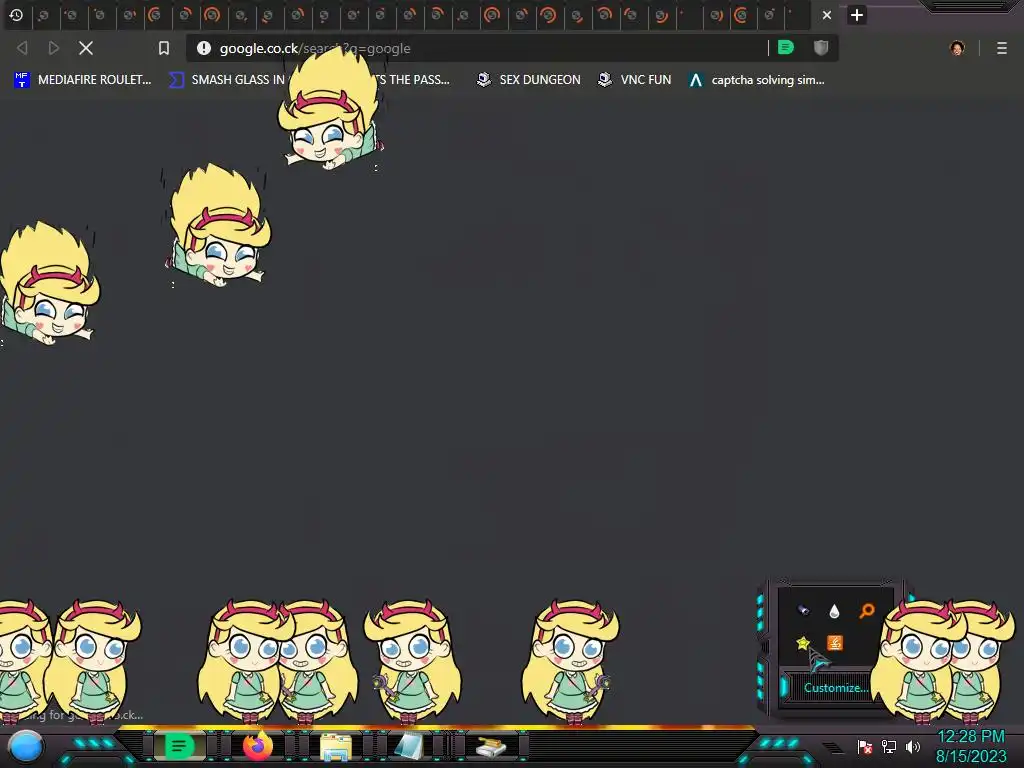Go back to the previous page

(x=22, y=48)
